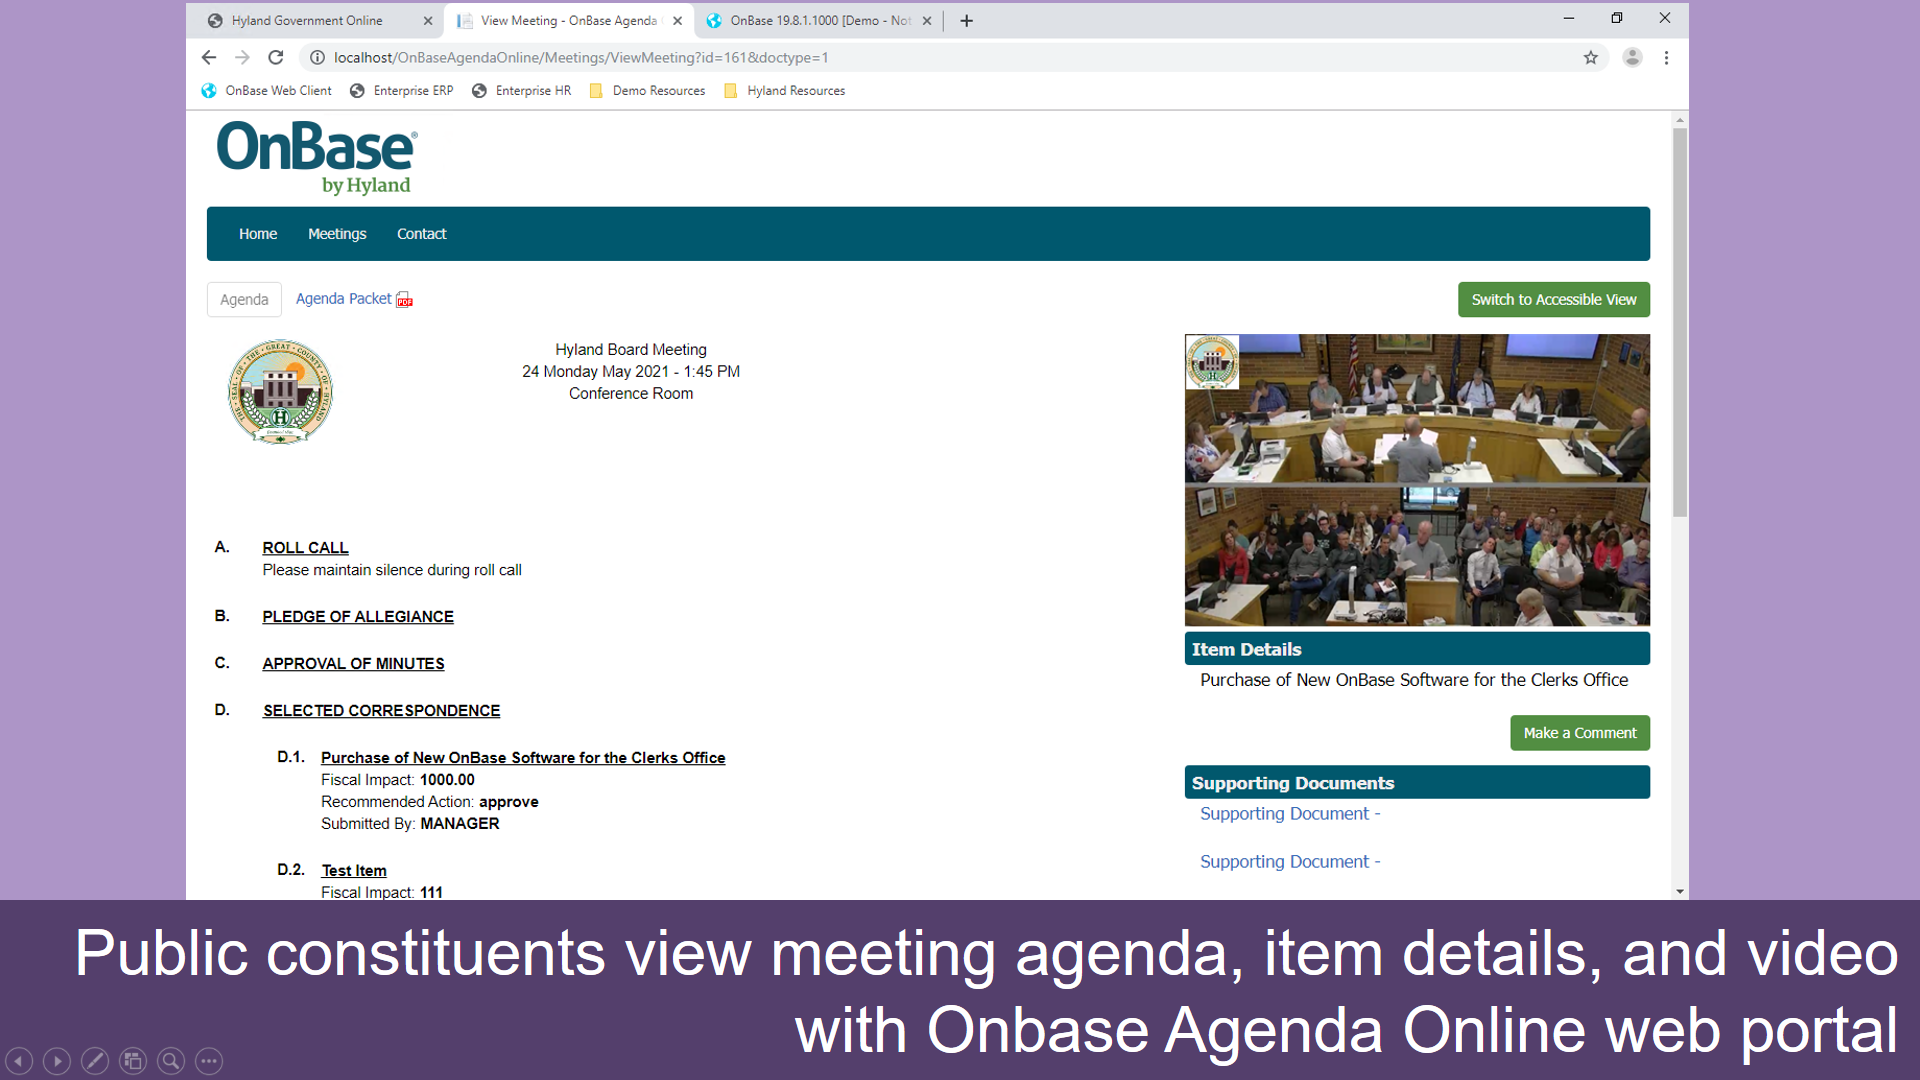Open the slideshow more options icon

point(209,1061)
